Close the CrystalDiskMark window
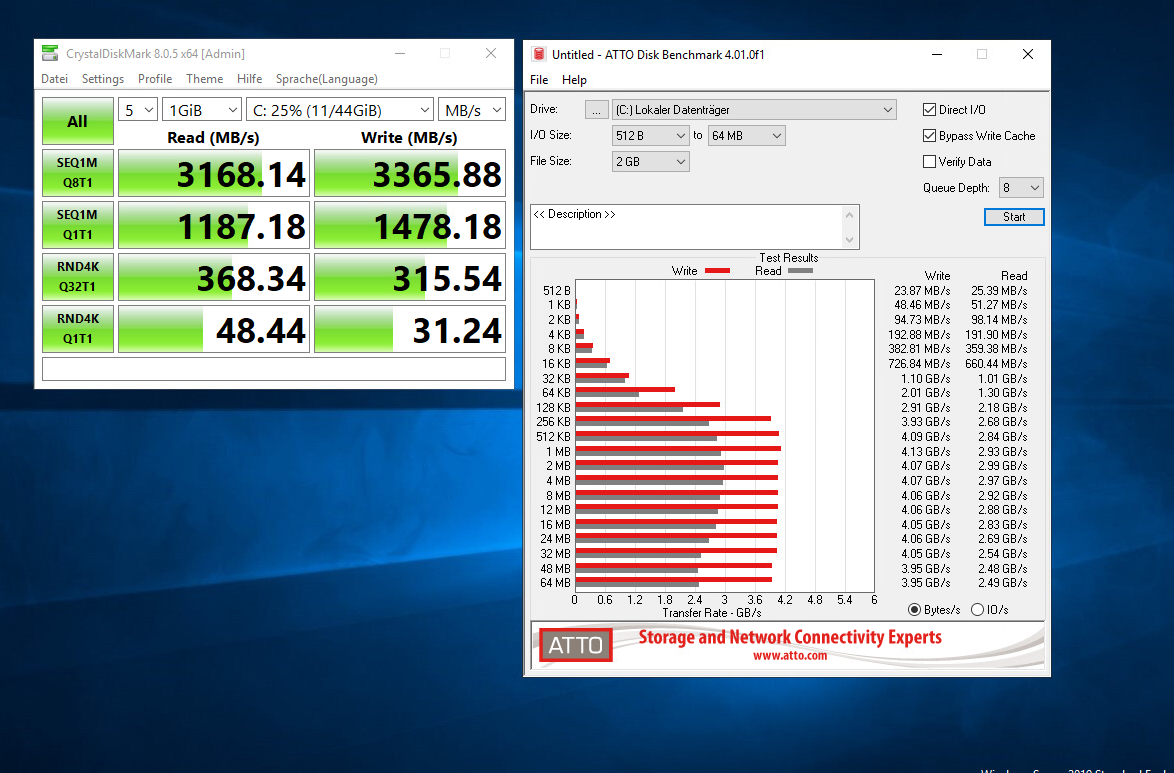Image resolution: width=1174 pixels, height=773 pixels. 490,53
